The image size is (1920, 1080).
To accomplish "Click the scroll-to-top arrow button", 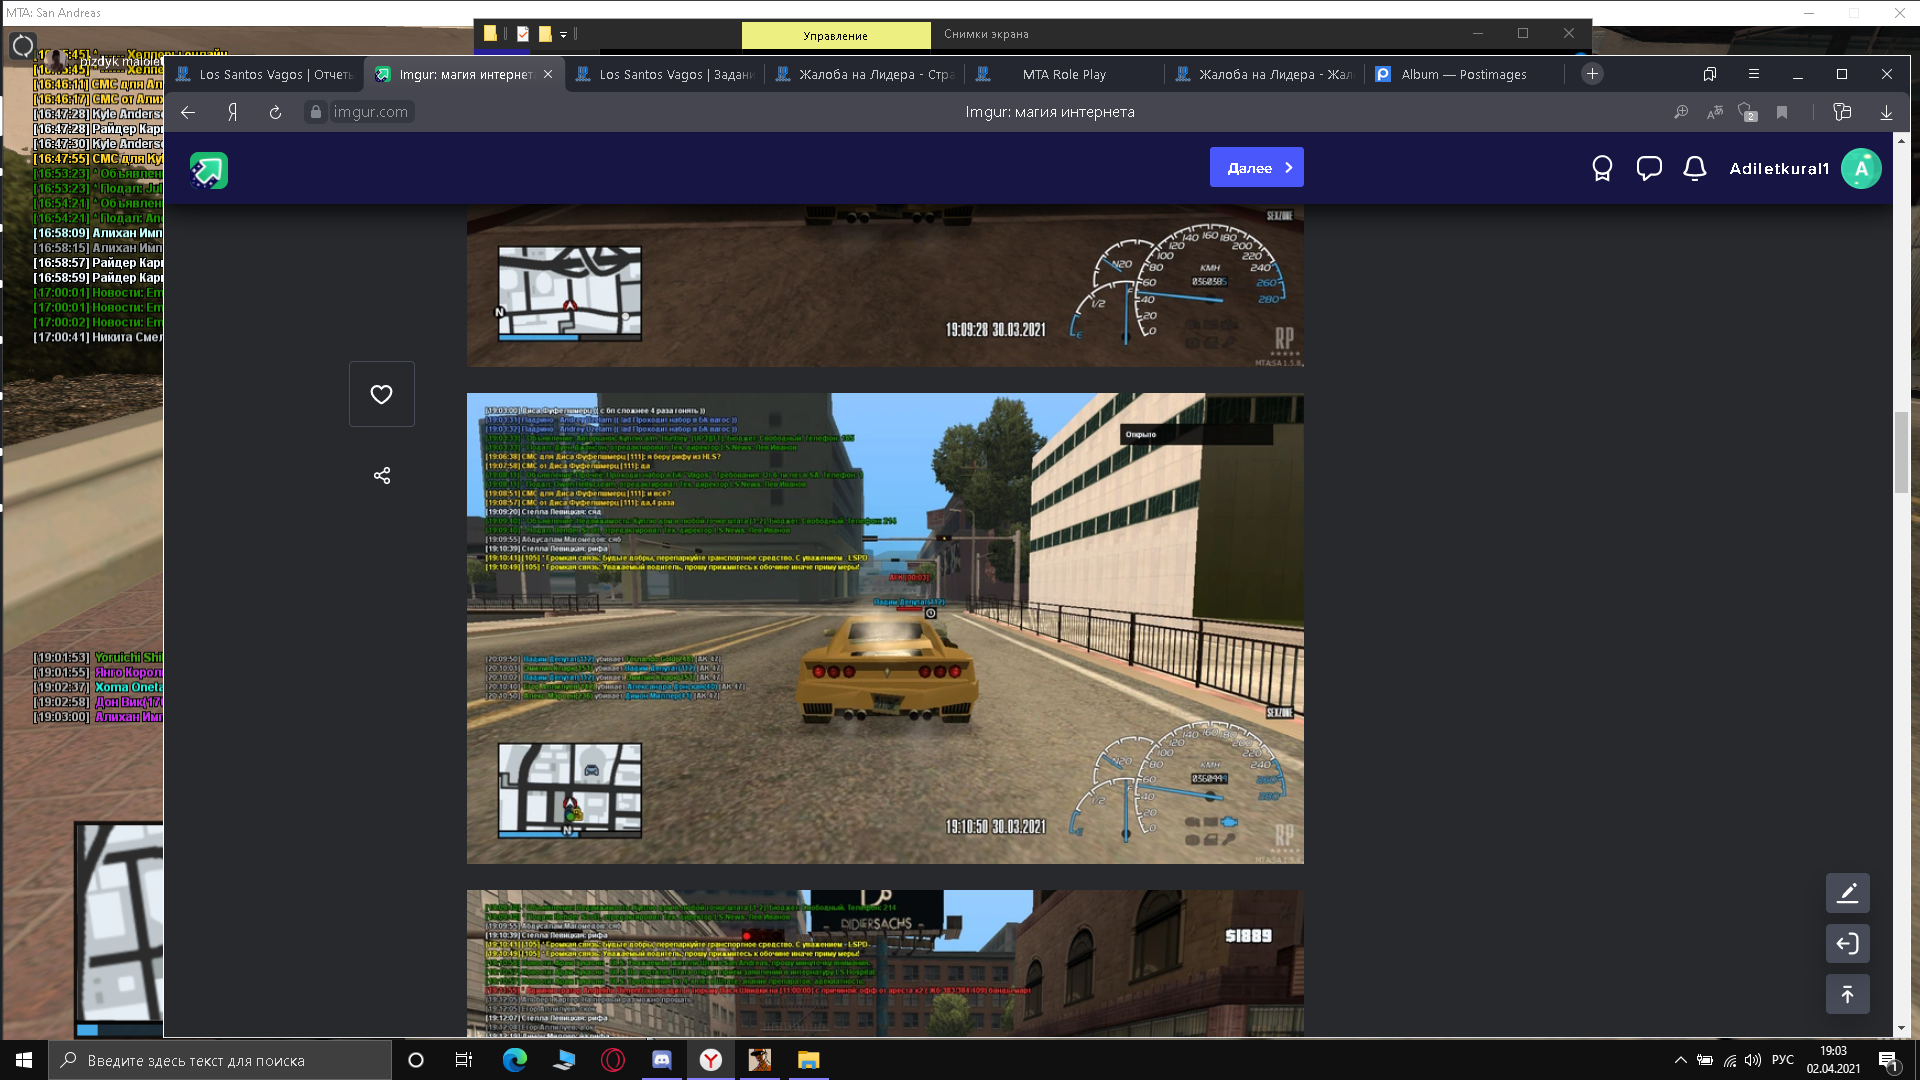I will click(1847, 994).
